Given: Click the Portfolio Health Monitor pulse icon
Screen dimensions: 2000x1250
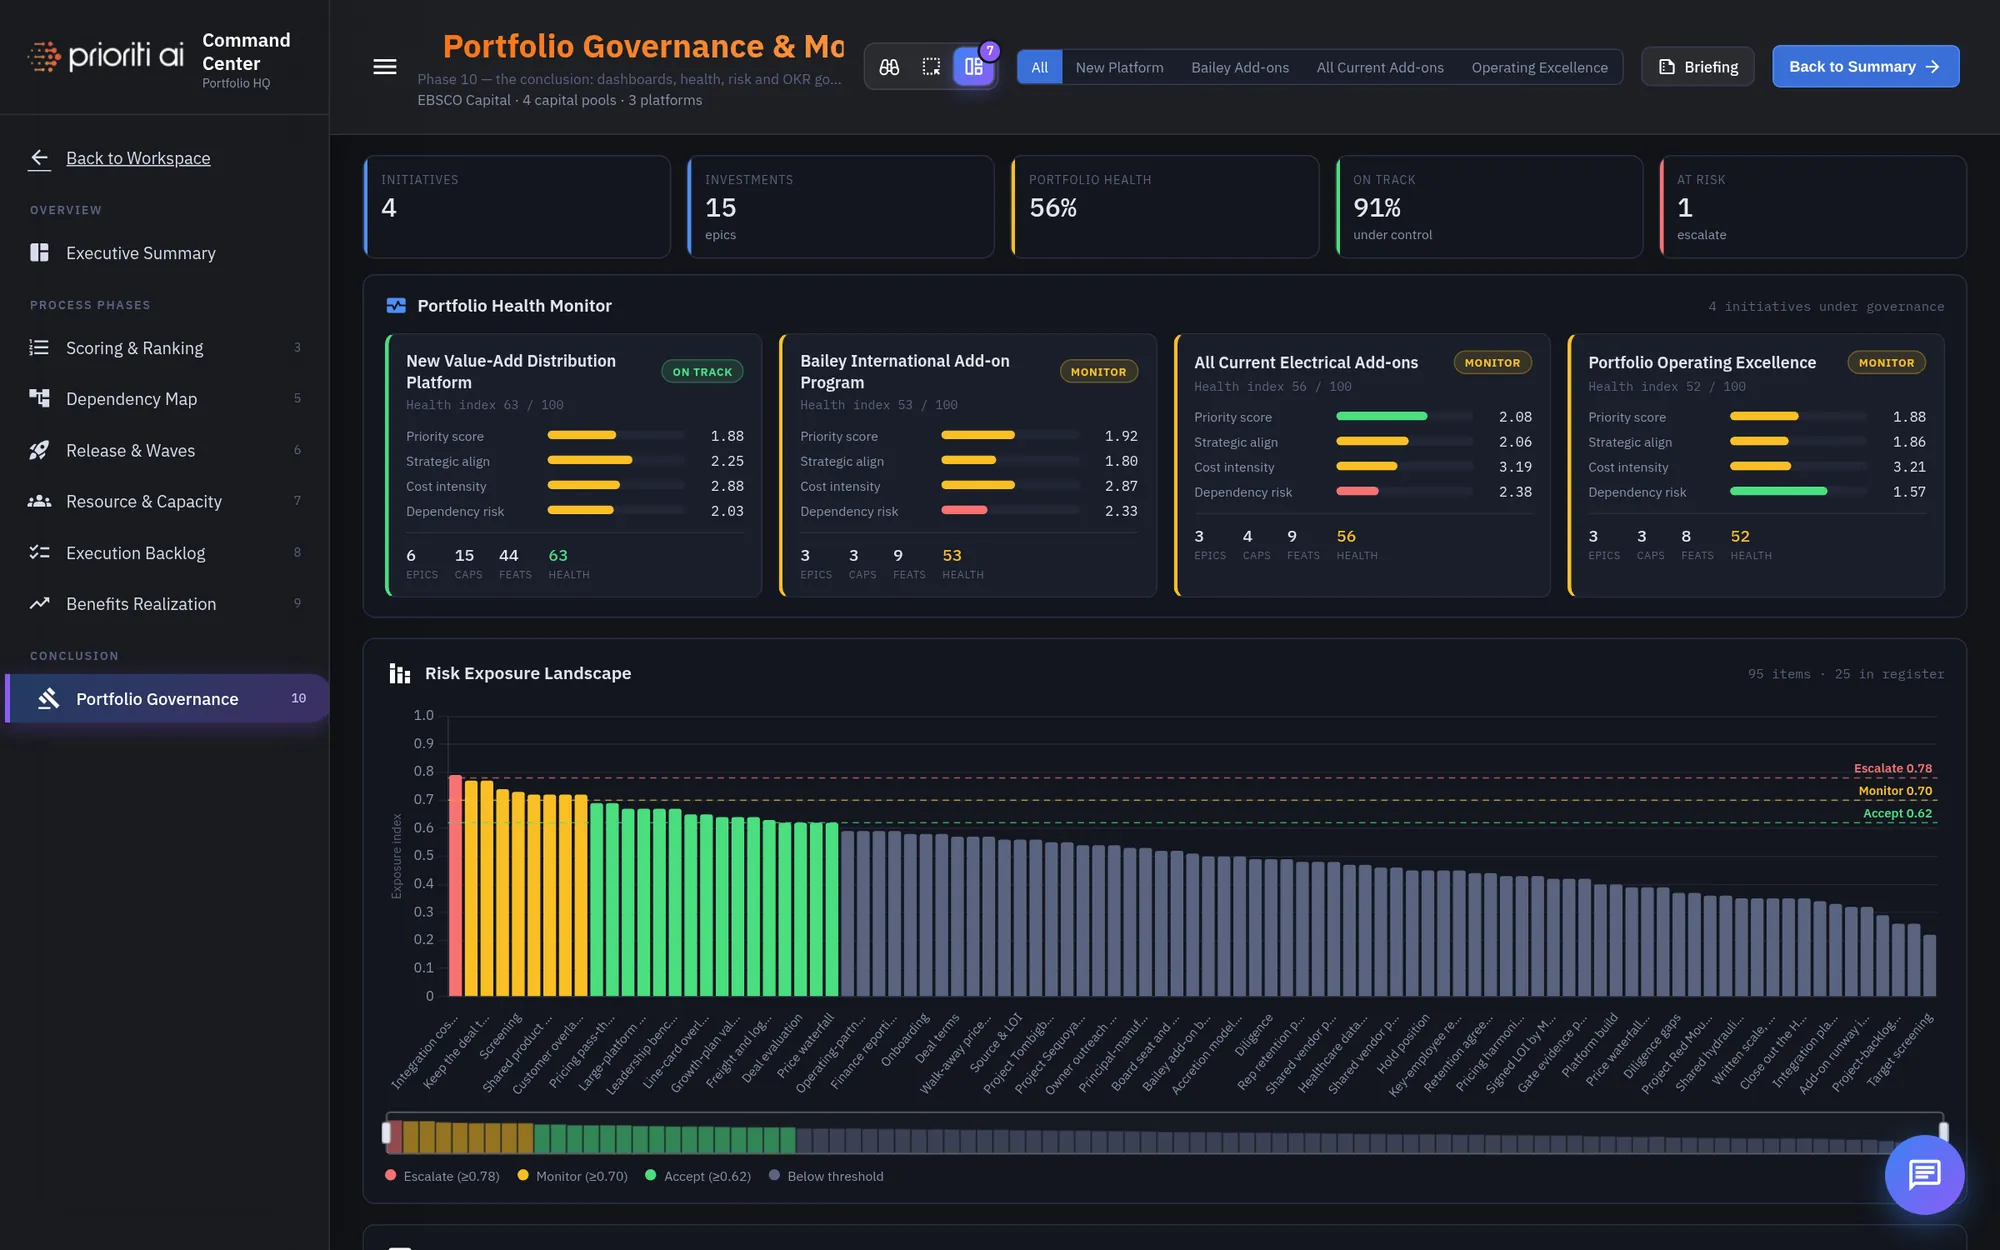Looking at the screenshot, I should point(396,306).
